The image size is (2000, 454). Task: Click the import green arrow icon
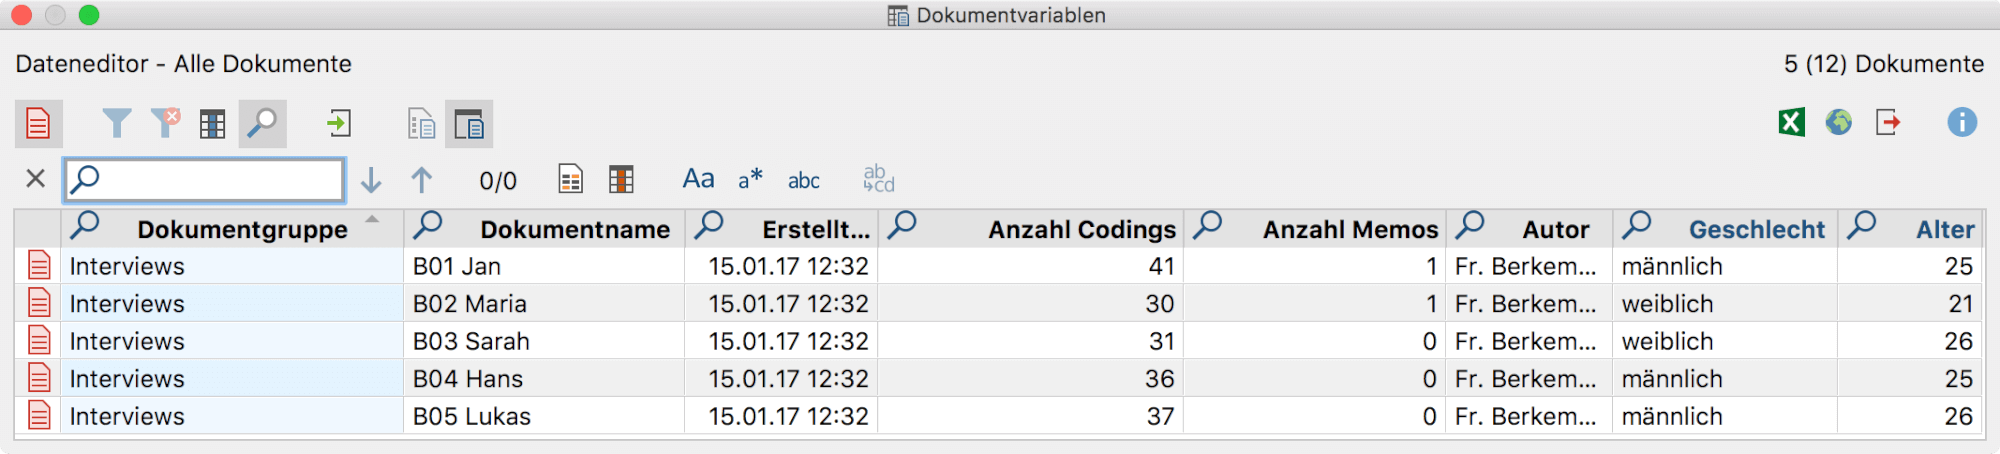click(x=339, y=124)
